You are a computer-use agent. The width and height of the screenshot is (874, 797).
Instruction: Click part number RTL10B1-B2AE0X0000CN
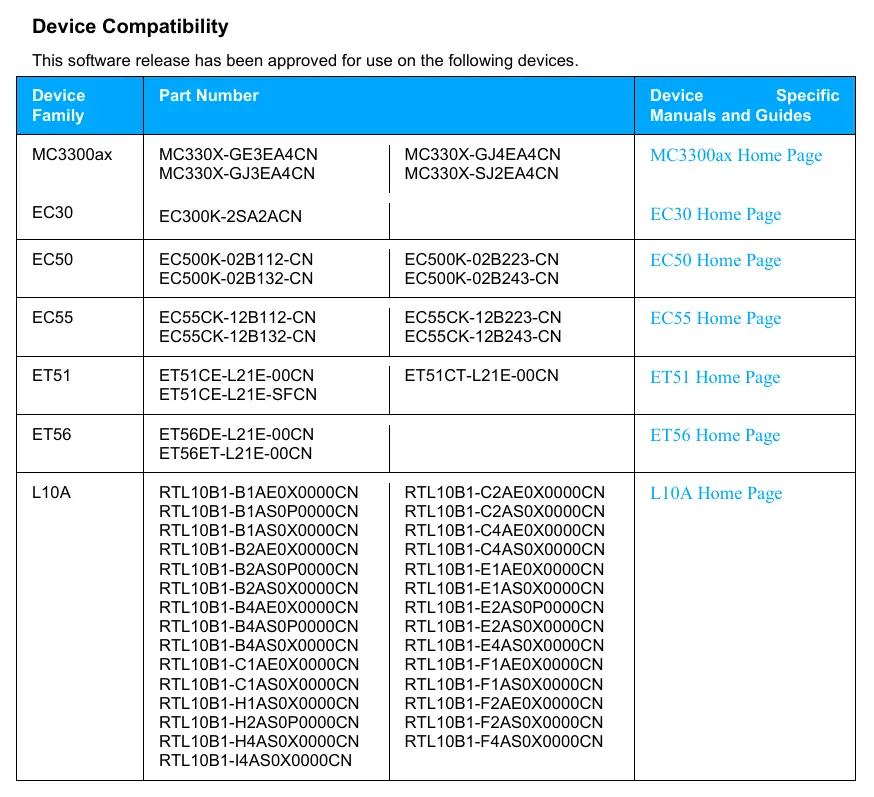click(259, 549)
